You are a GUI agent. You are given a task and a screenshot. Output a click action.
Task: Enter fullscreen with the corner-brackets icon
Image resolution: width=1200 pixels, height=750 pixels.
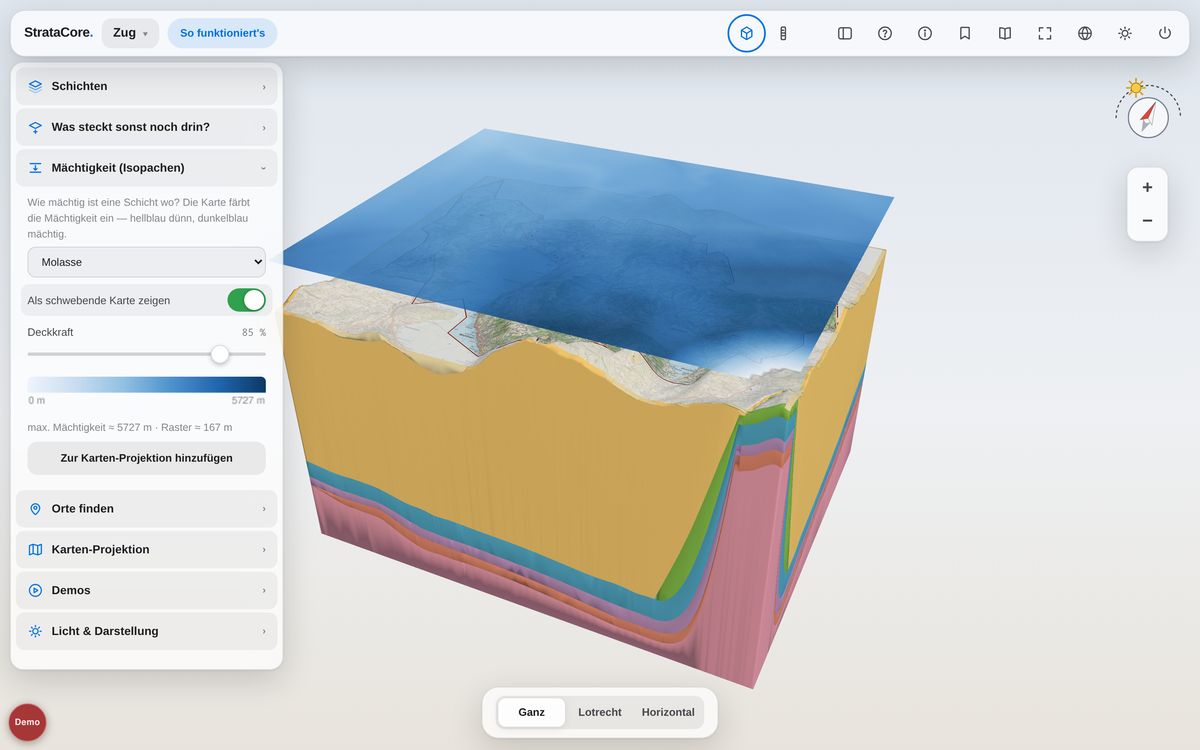click(x=1045, y=33)
